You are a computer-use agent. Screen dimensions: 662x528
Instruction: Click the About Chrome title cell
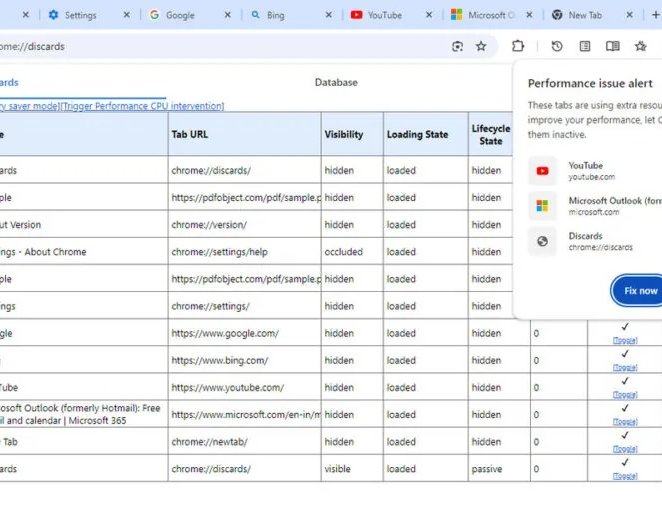(84, 252)
